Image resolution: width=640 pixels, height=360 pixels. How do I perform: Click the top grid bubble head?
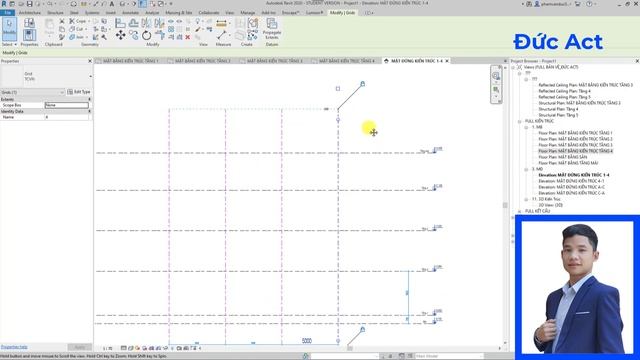362,84
